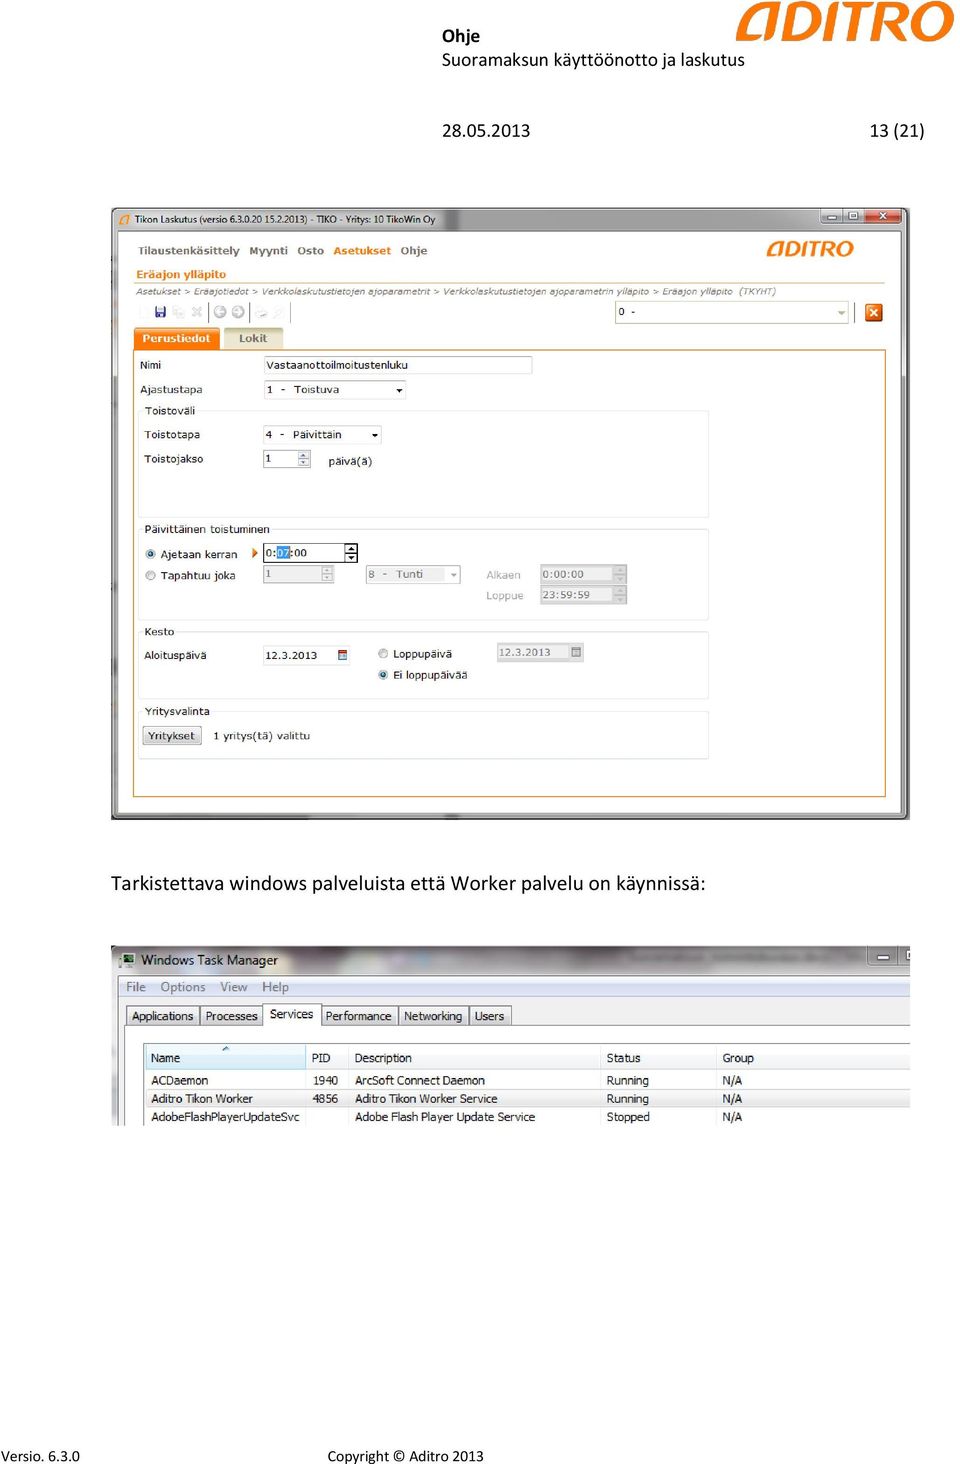Select the Aditro Tikon Worker service row
Viewport: 960px width, 1464px height.
(528, 1099)
